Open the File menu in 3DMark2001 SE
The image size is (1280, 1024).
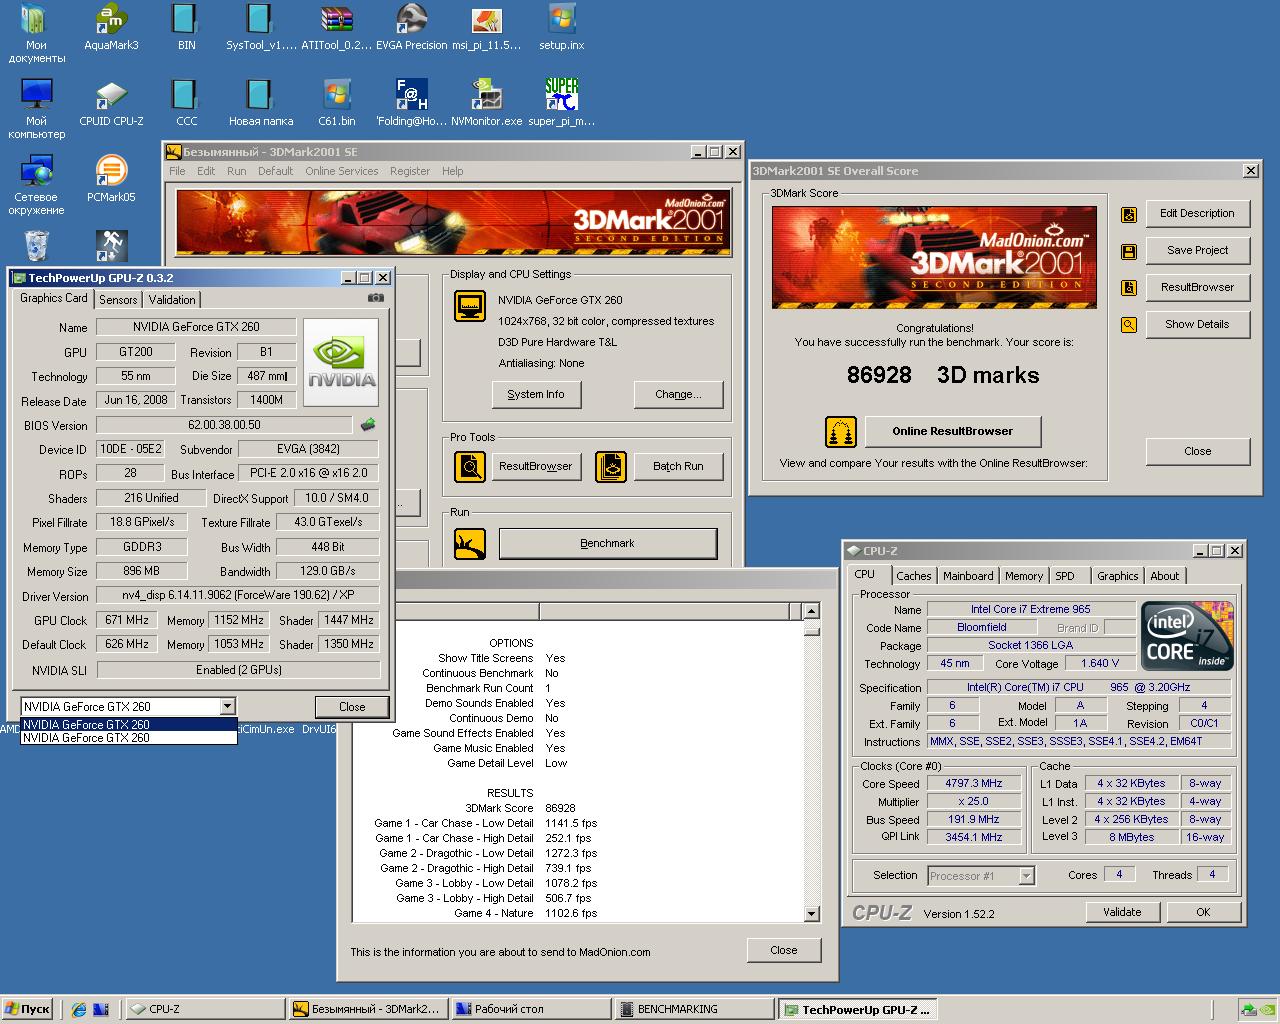click(177, 171)
